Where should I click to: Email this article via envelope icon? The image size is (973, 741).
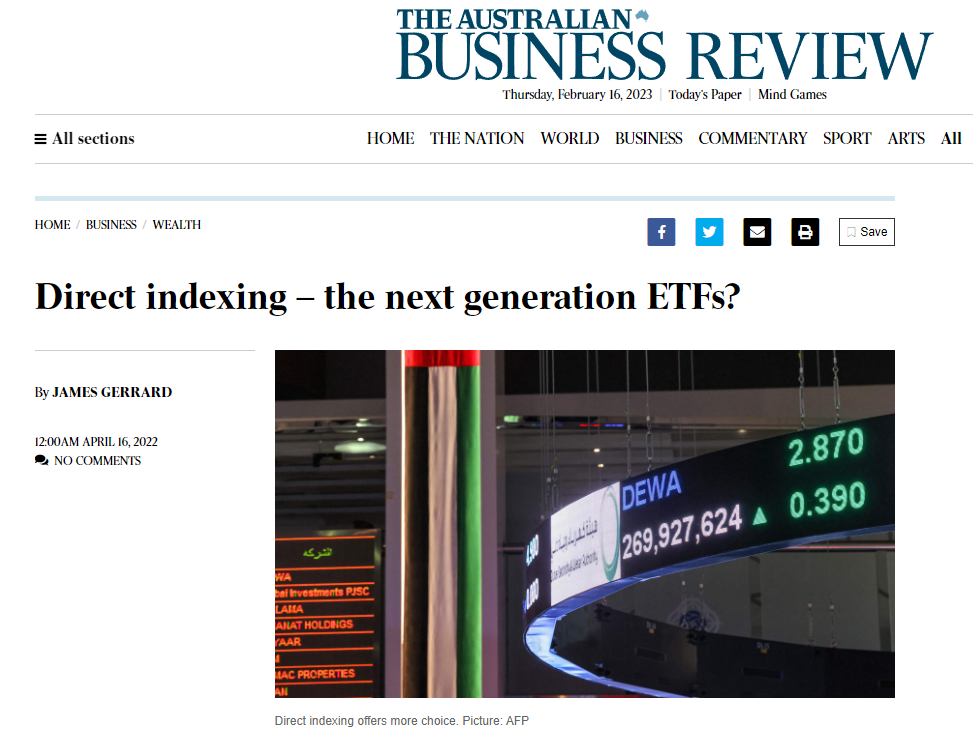point(757,232)
